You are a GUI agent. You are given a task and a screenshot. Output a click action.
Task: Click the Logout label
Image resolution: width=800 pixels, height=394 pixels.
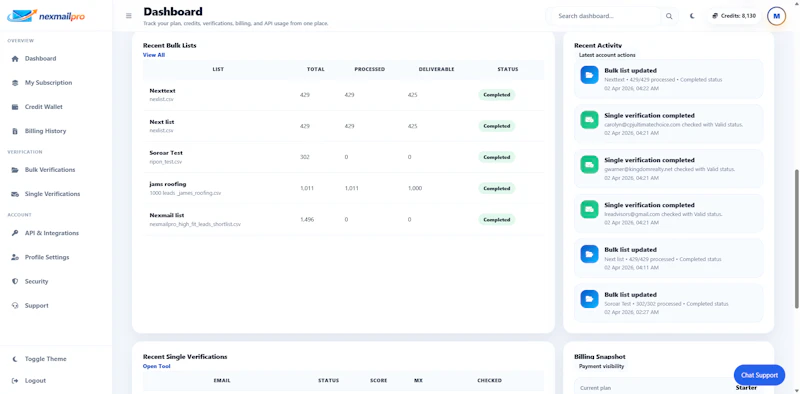[35, 381]
